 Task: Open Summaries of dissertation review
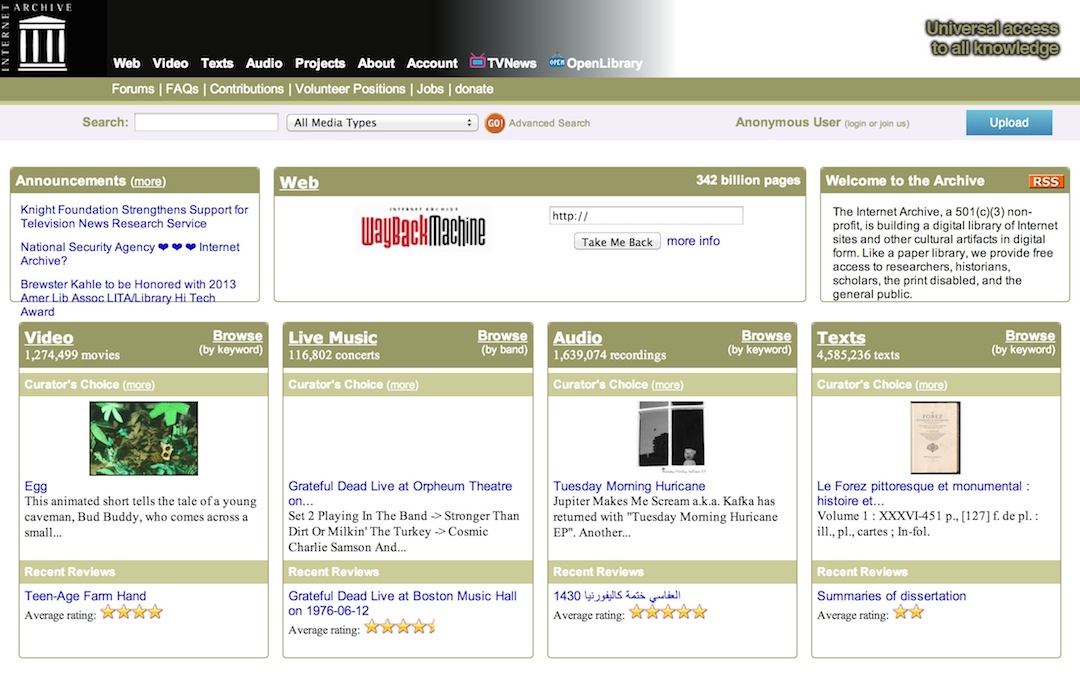click(891, 596)
